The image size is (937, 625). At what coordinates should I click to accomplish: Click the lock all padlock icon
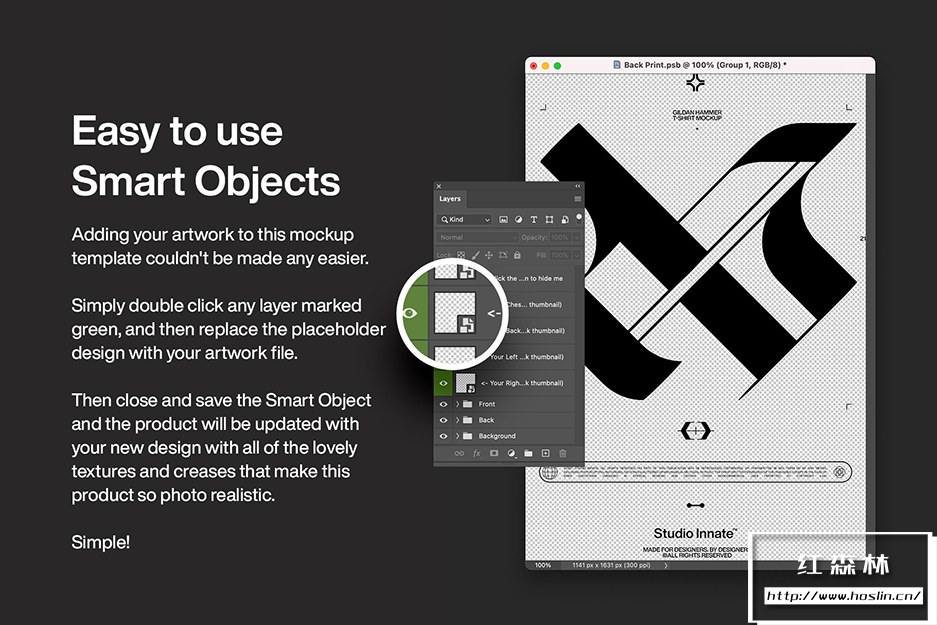[518, 255]
